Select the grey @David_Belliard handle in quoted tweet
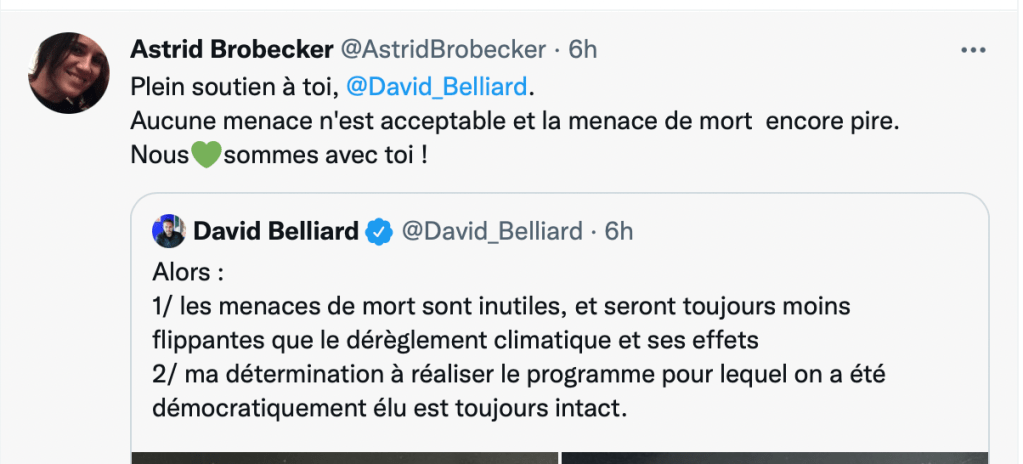Screen dimensions: 1023x464 [x=491, y=232]
